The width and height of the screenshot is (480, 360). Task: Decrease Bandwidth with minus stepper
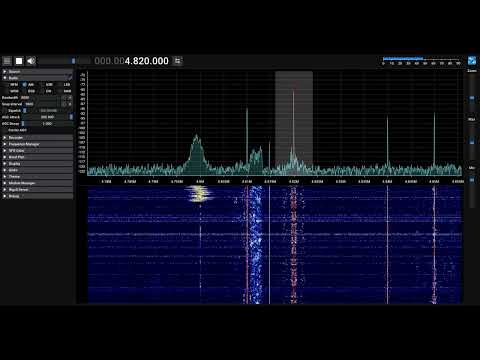(65, 98)
